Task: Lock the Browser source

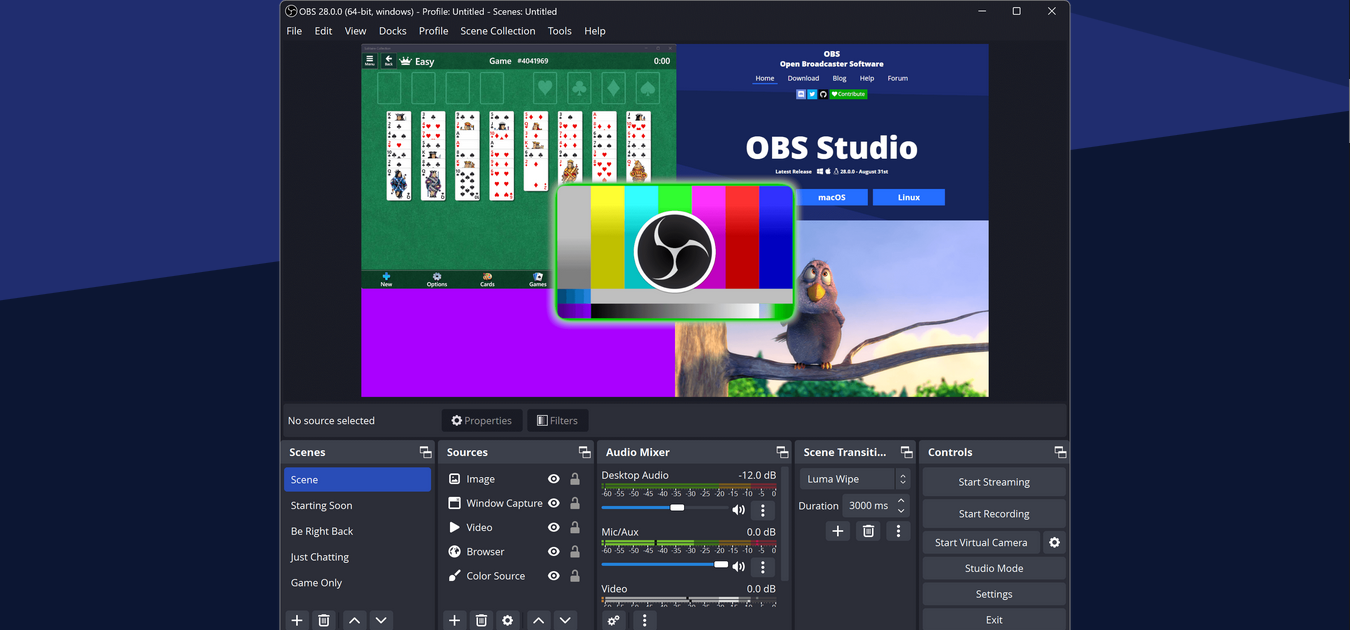Action: 575,551
